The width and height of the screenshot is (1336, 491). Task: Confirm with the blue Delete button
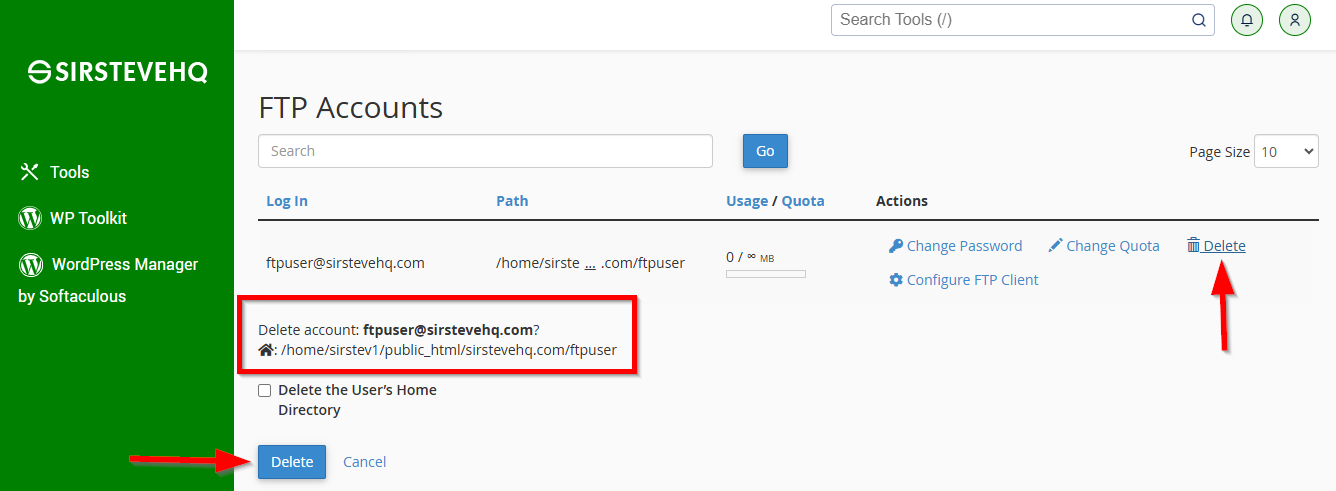click(292, 462)
